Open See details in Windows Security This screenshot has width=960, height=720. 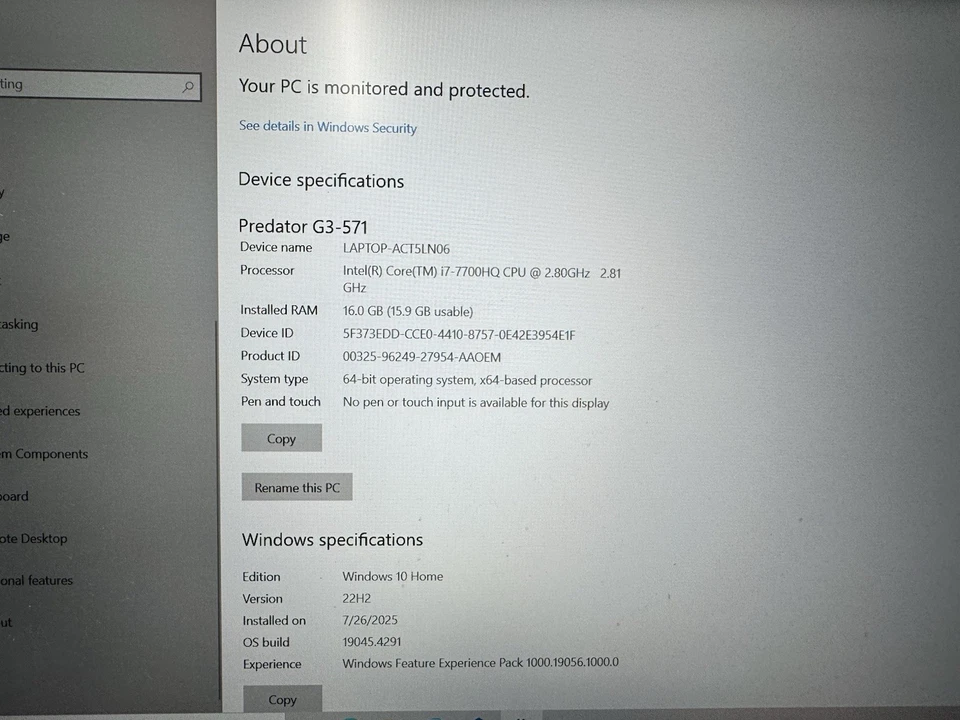pos(328,128)
